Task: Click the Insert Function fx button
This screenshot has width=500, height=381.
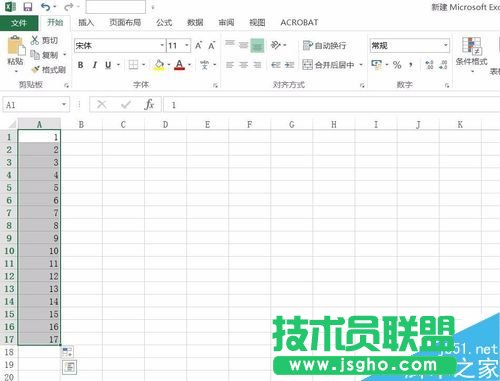Action: point(149,105)
